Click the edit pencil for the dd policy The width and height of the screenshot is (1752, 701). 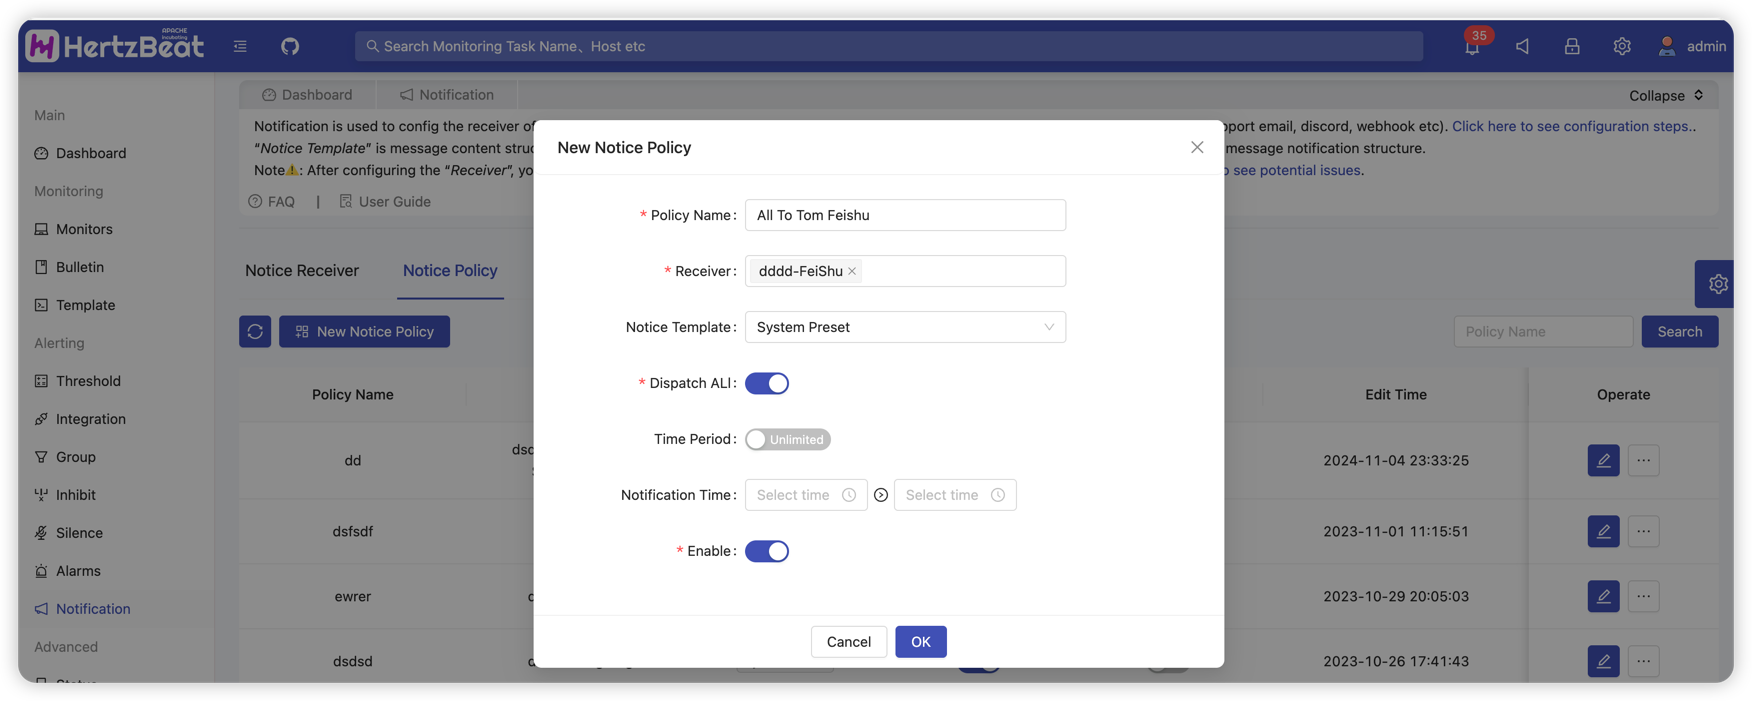[x=1603, y=460]
